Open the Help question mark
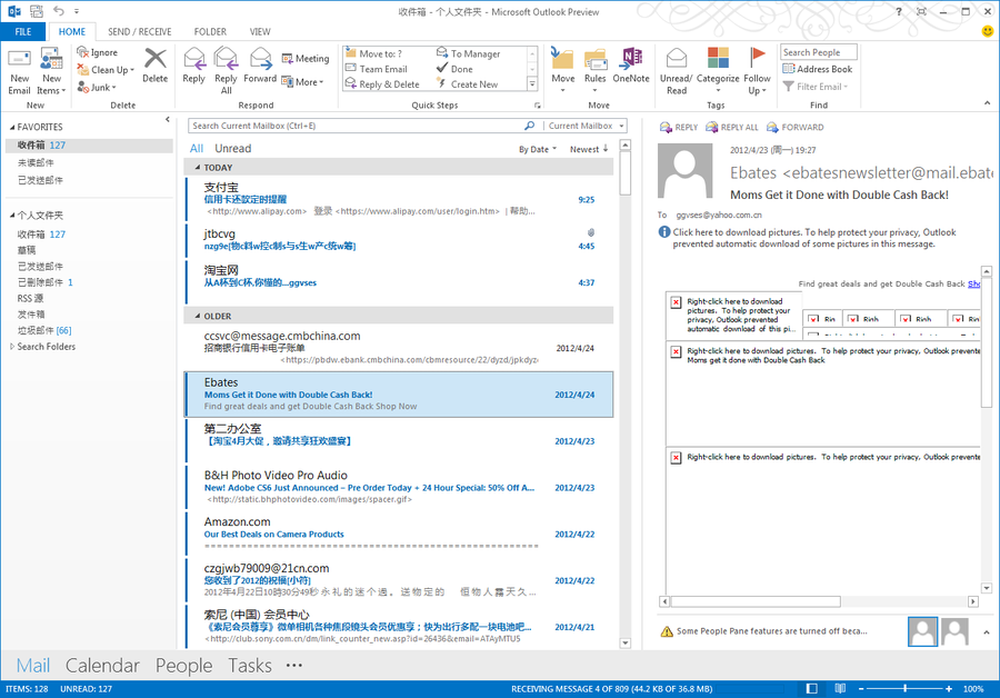This screenshot has width=1000, height=698. pyautogui.click(x=898, y=11)
